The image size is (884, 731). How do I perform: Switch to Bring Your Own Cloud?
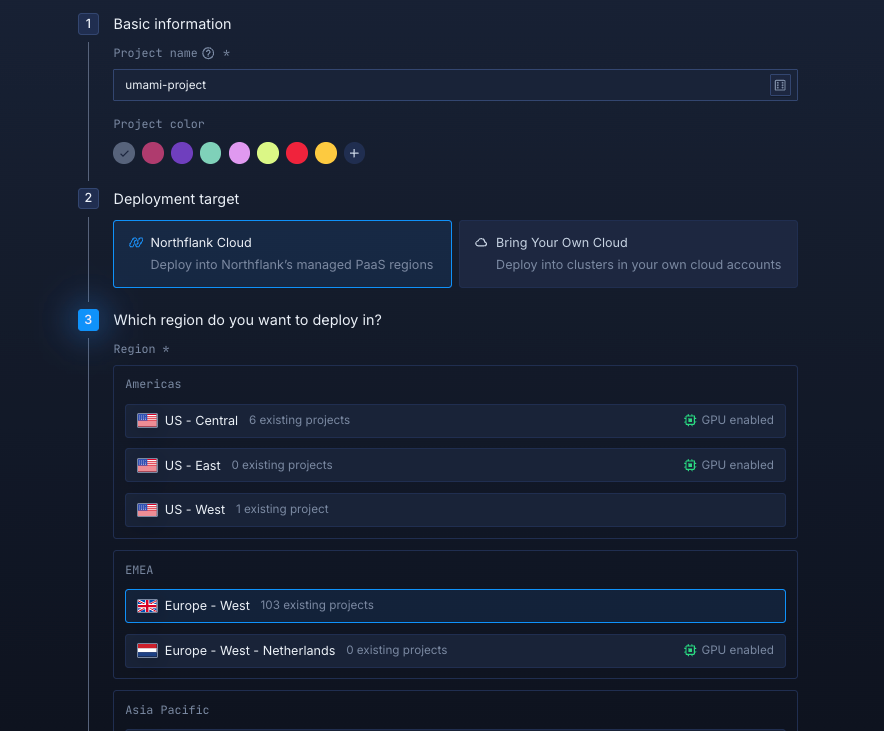point(628,254)
